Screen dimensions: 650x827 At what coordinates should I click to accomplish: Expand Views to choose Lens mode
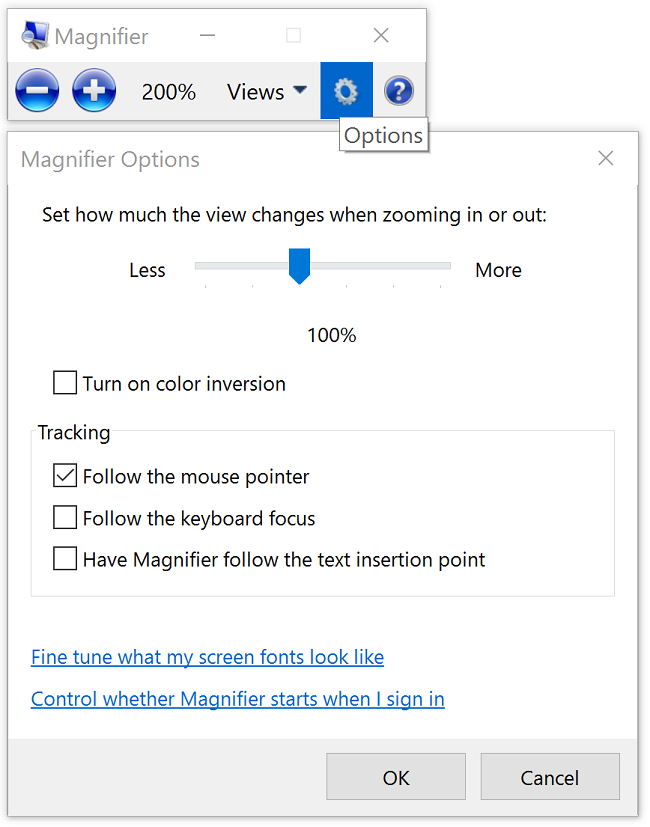point(266,91)
